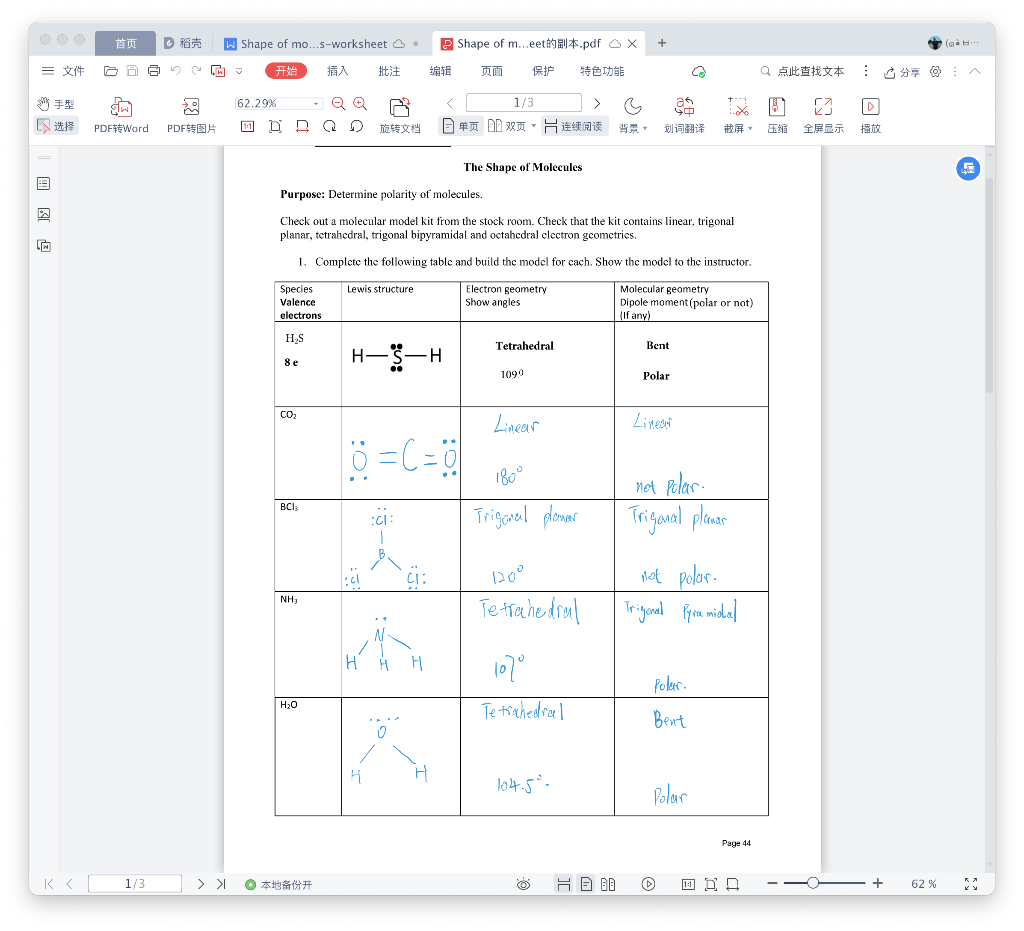Open the 文件 hamburger menu
This screenshot has height=931, width=1024.
[63, 71]
